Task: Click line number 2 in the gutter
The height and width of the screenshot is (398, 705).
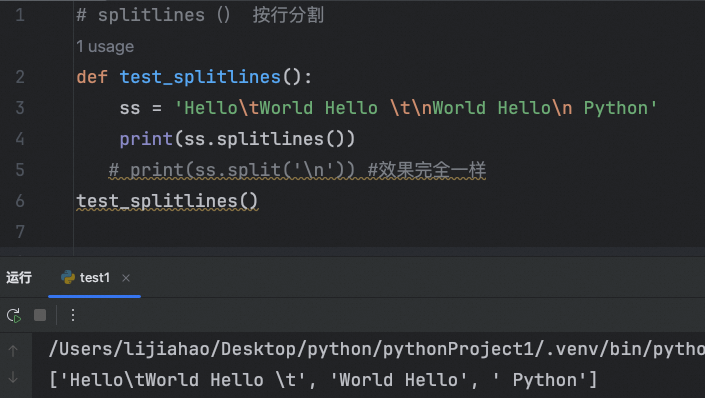Action: click(20, 77)
